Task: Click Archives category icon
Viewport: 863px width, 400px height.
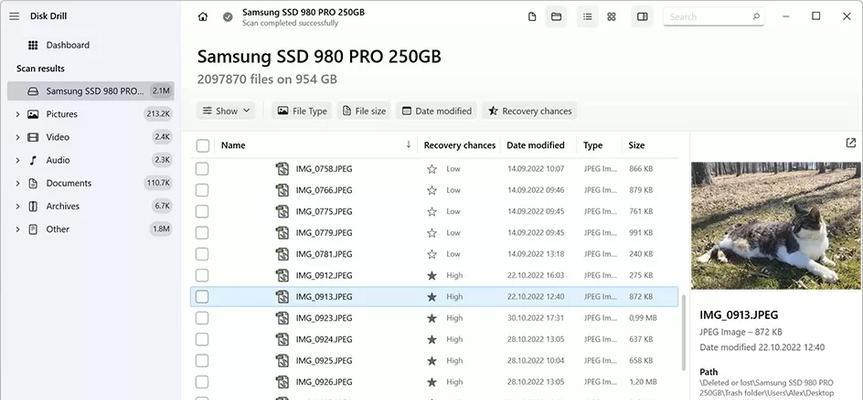Action: (33, 206)
